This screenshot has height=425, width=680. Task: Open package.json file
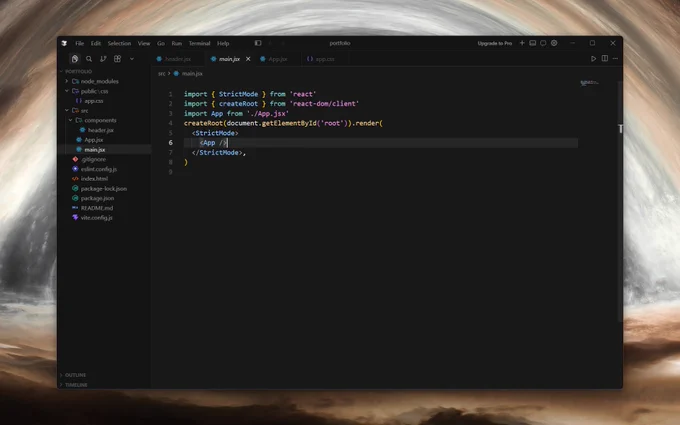click(x=97, y=198)
